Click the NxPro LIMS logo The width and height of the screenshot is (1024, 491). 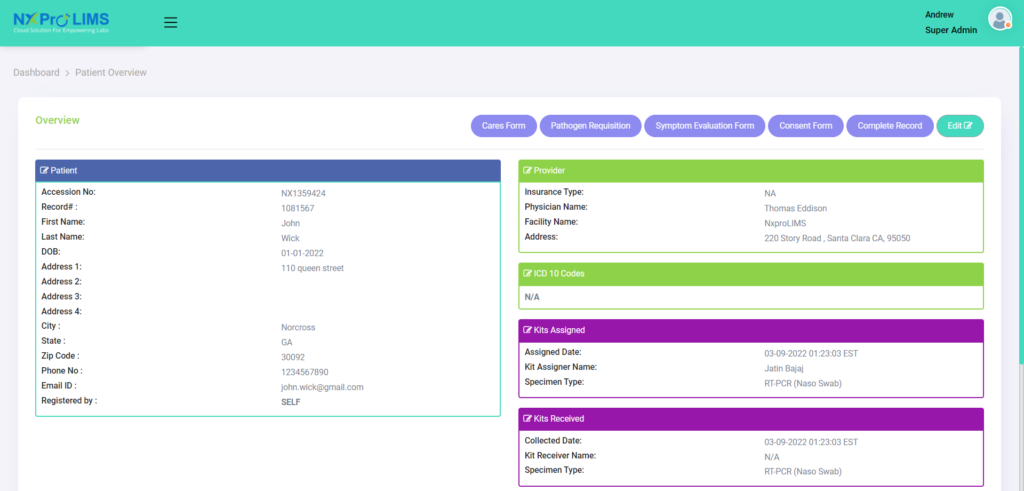click(61, 23)
